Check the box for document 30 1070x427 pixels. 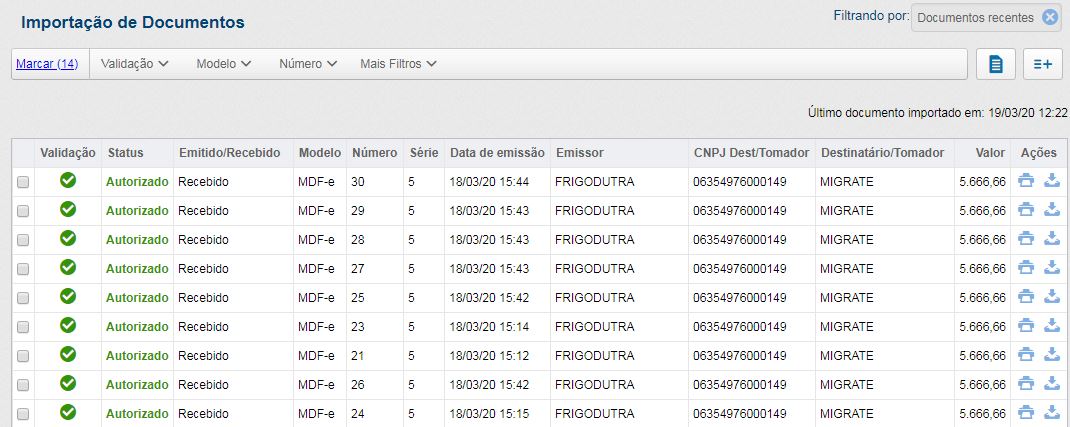23,183
